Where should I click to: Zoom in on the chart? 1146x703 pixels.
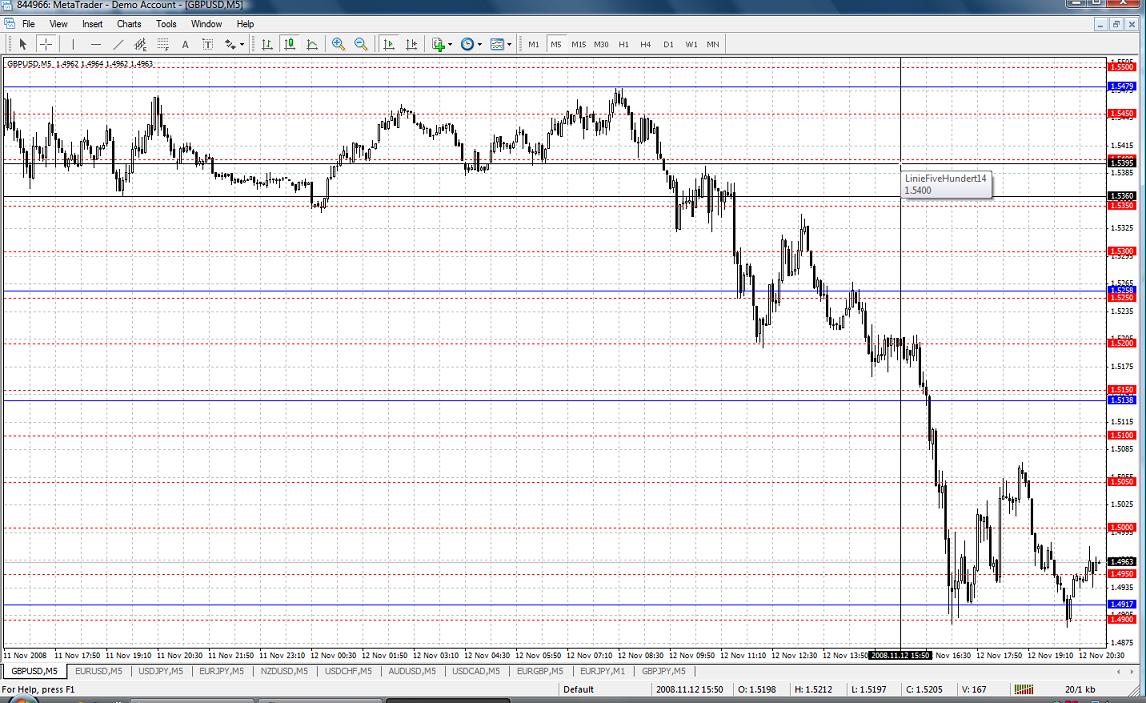click(338, 45)
